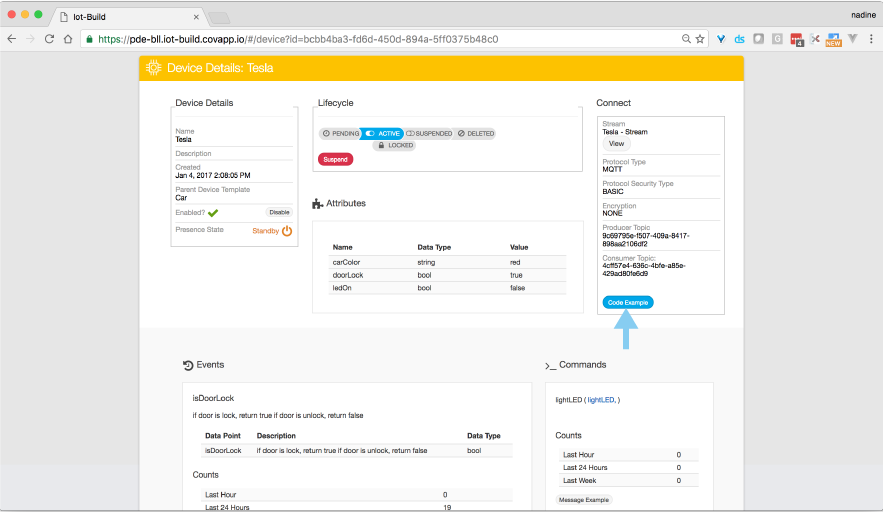Click the lightLED command link
Screen dimensions: 883x512
602,399
